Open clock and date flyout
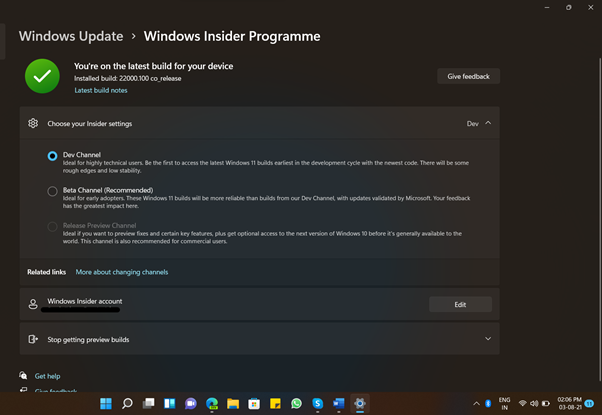Viewport: 602px width, 415px height. [569, 403]
